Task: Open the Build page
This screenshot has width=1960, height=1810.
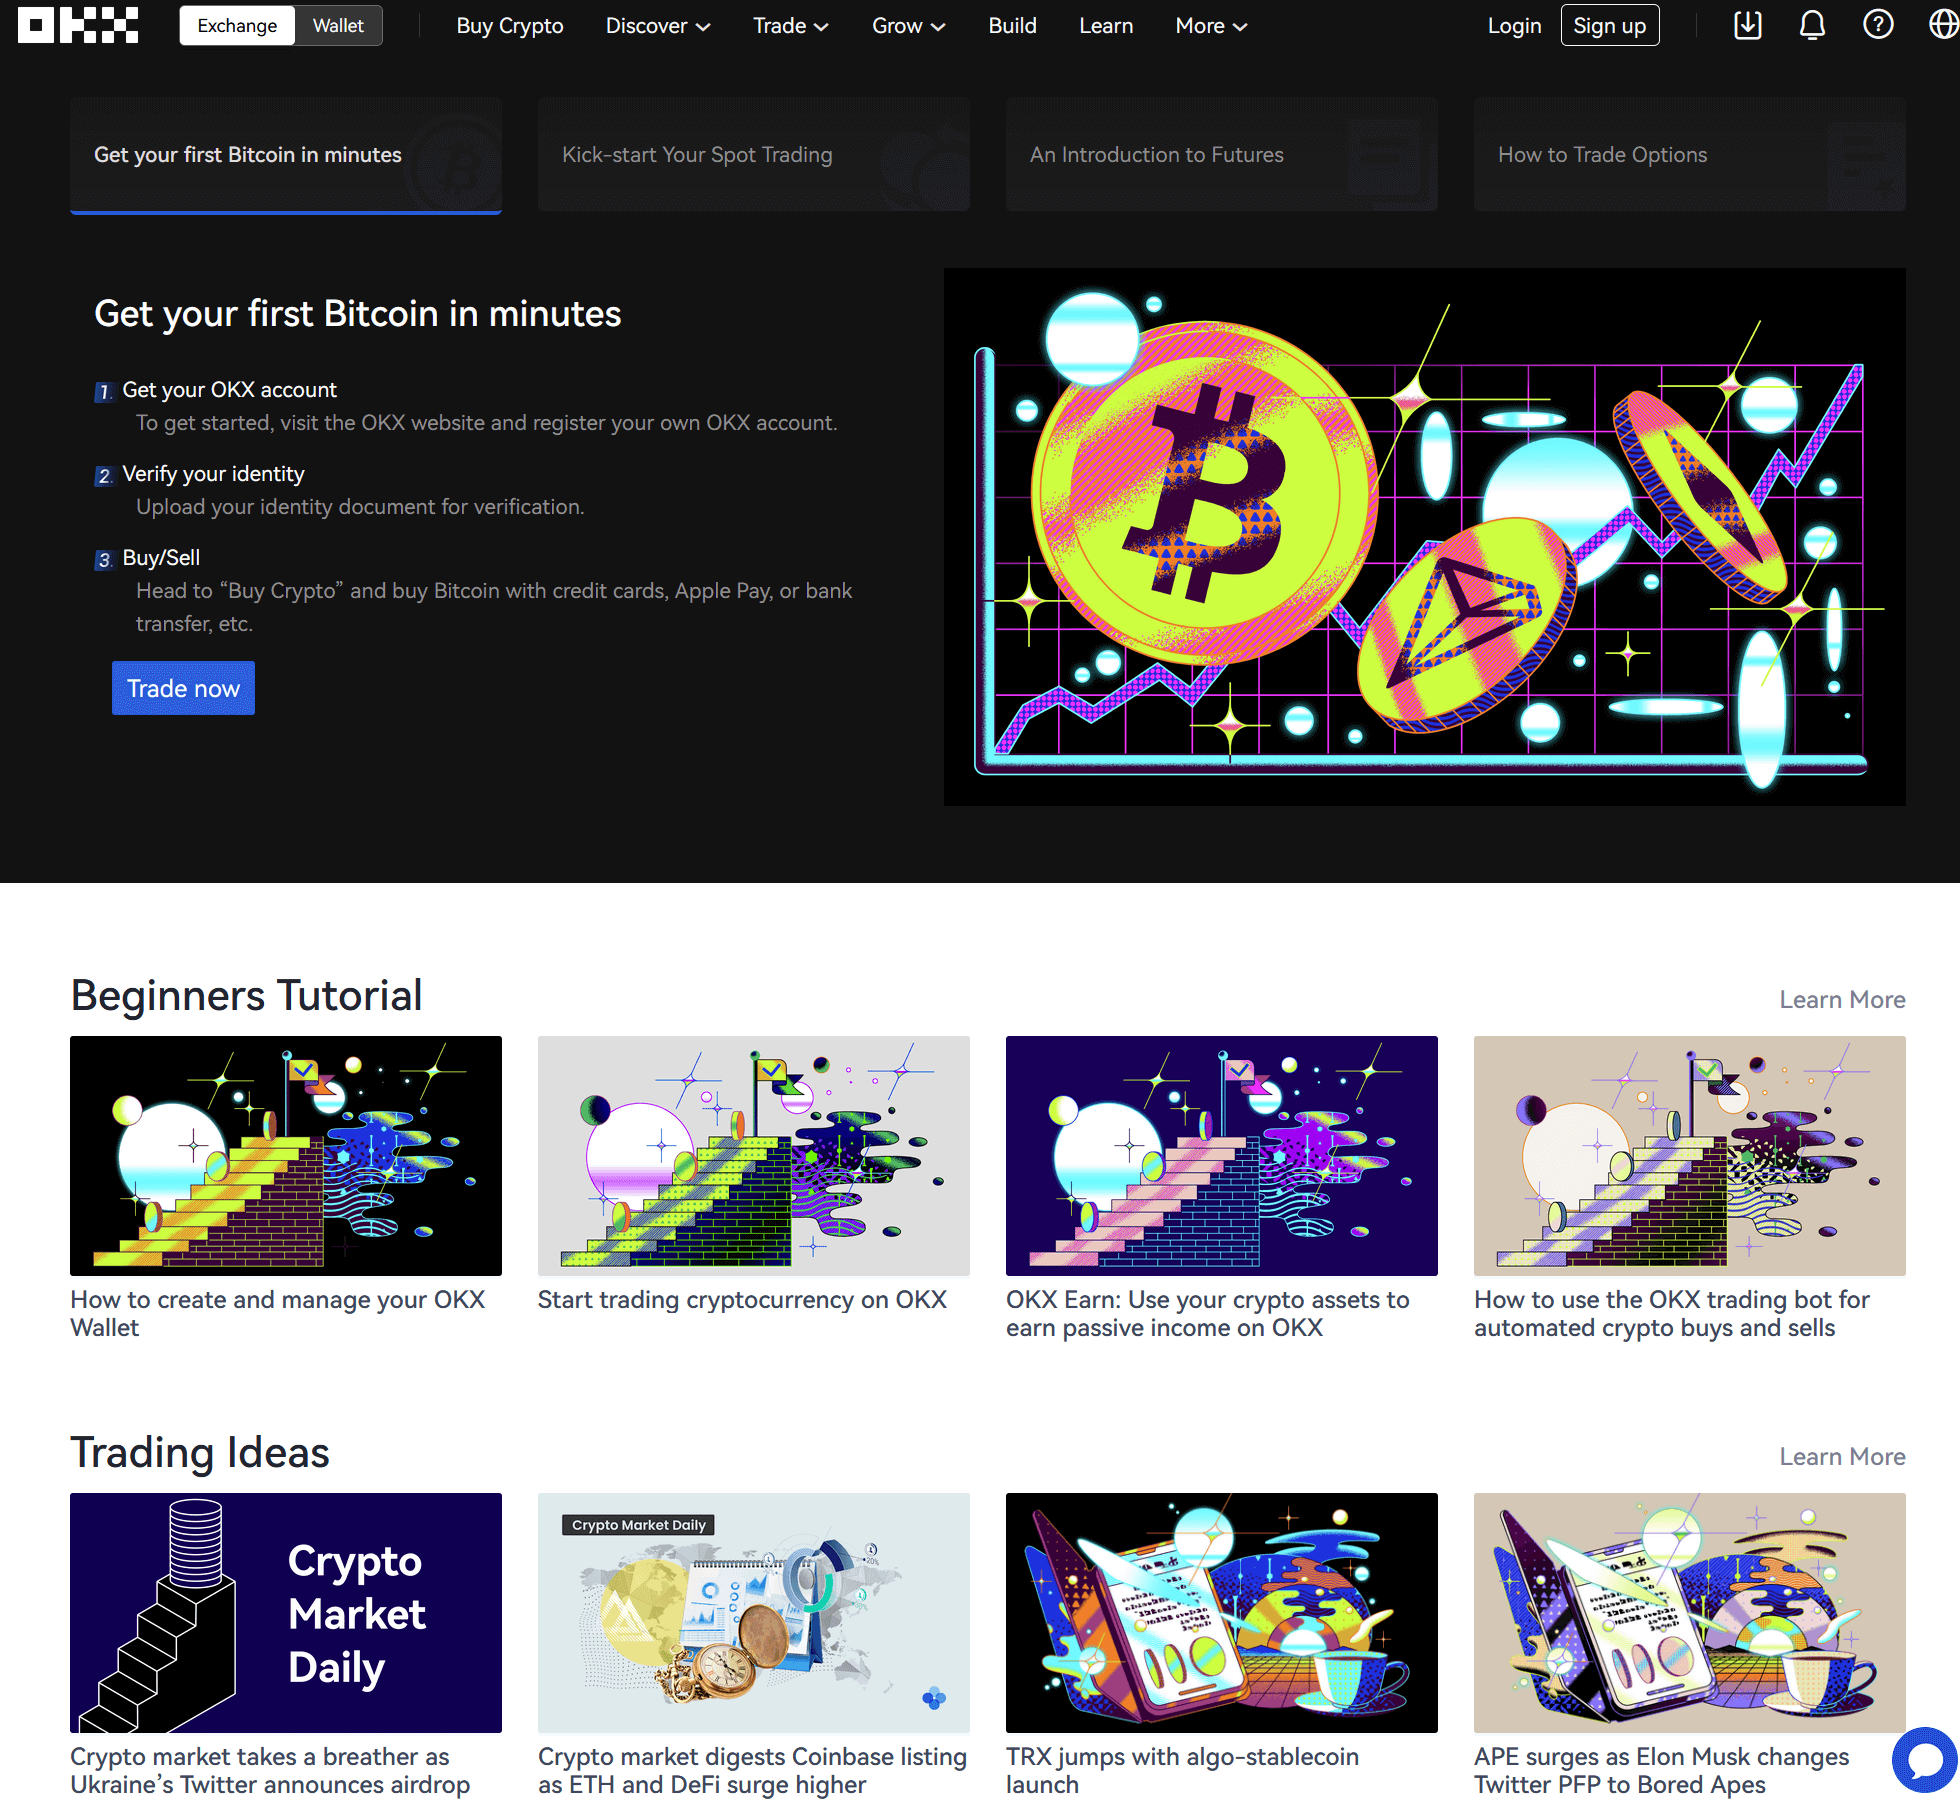Action: pyautogui.click(x=1012, y=26)
